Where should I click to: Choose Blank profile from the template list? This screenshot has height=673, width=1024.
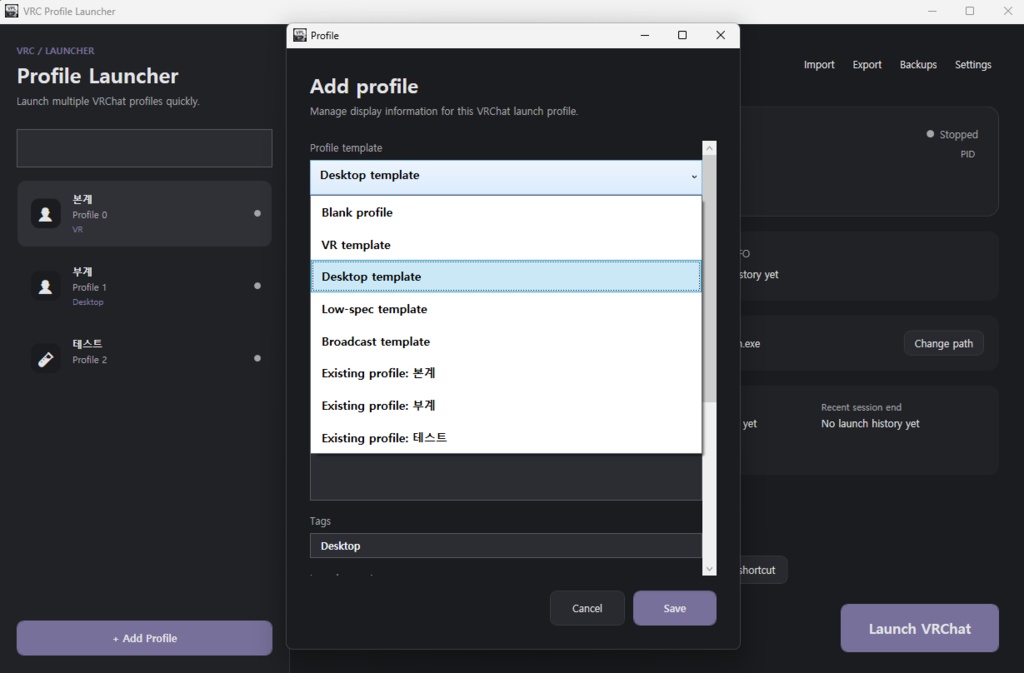click(x=505, y=213)
